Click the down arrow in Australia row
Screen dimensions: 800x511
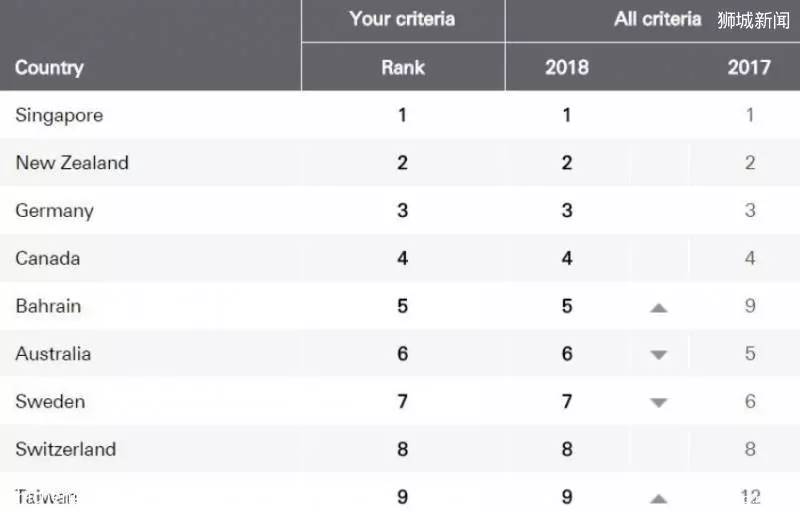(659, 355)
